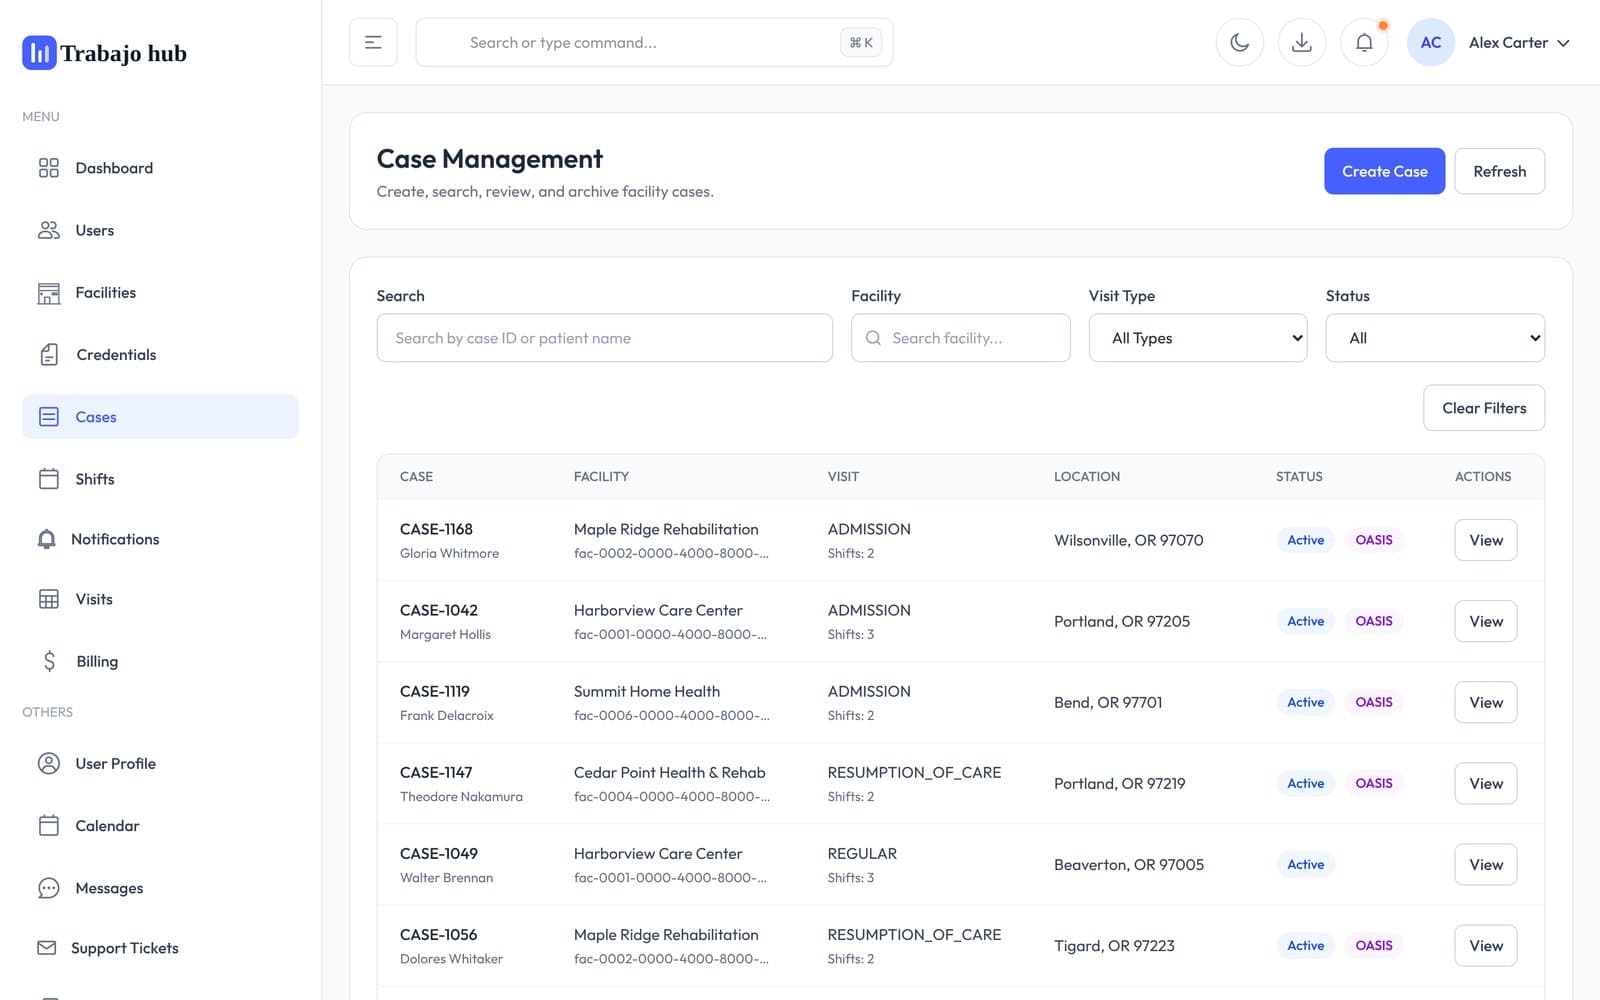1600x1000 pixels.
Task: Click the top Search or type command box
Action: (654, 42)
